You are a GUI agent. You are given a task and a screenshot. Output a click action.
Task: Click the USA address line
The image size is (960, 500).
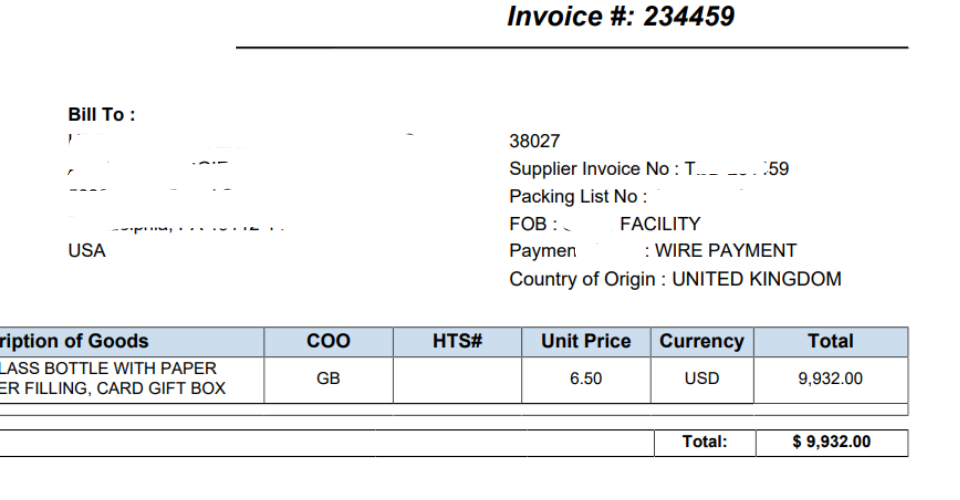87,251
